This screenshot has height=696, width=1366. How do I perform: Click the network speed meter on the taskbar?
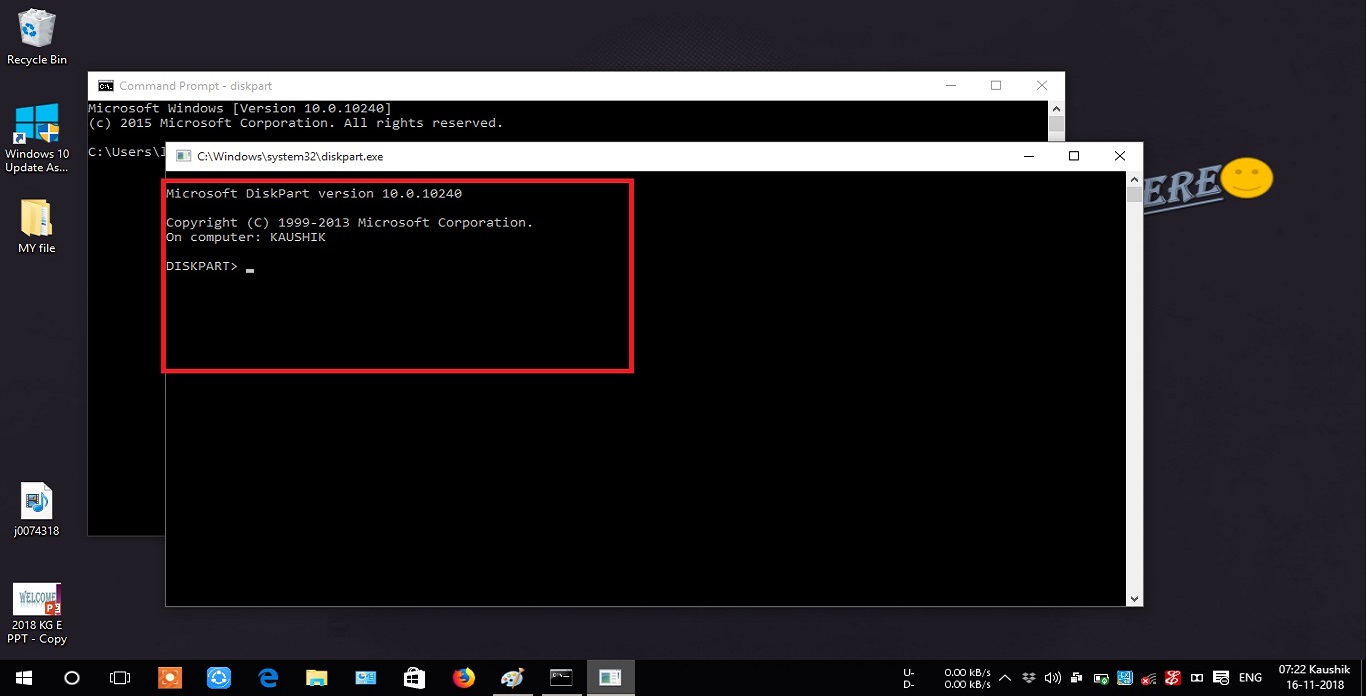coord(946,678)
